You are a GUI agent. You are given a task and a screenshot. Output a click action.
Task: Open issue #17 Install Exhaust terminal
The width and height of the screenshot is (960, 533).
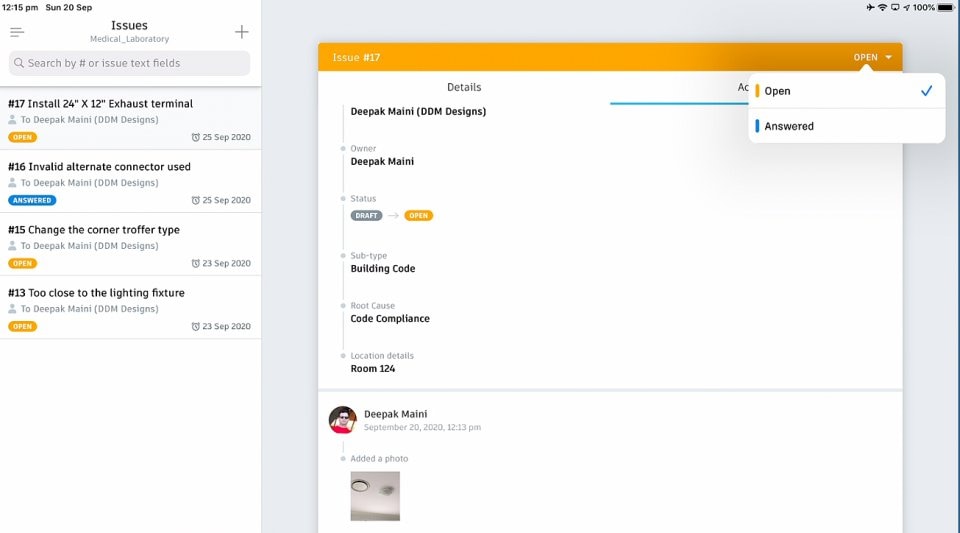pyautogui.click(x=130, y=119)
